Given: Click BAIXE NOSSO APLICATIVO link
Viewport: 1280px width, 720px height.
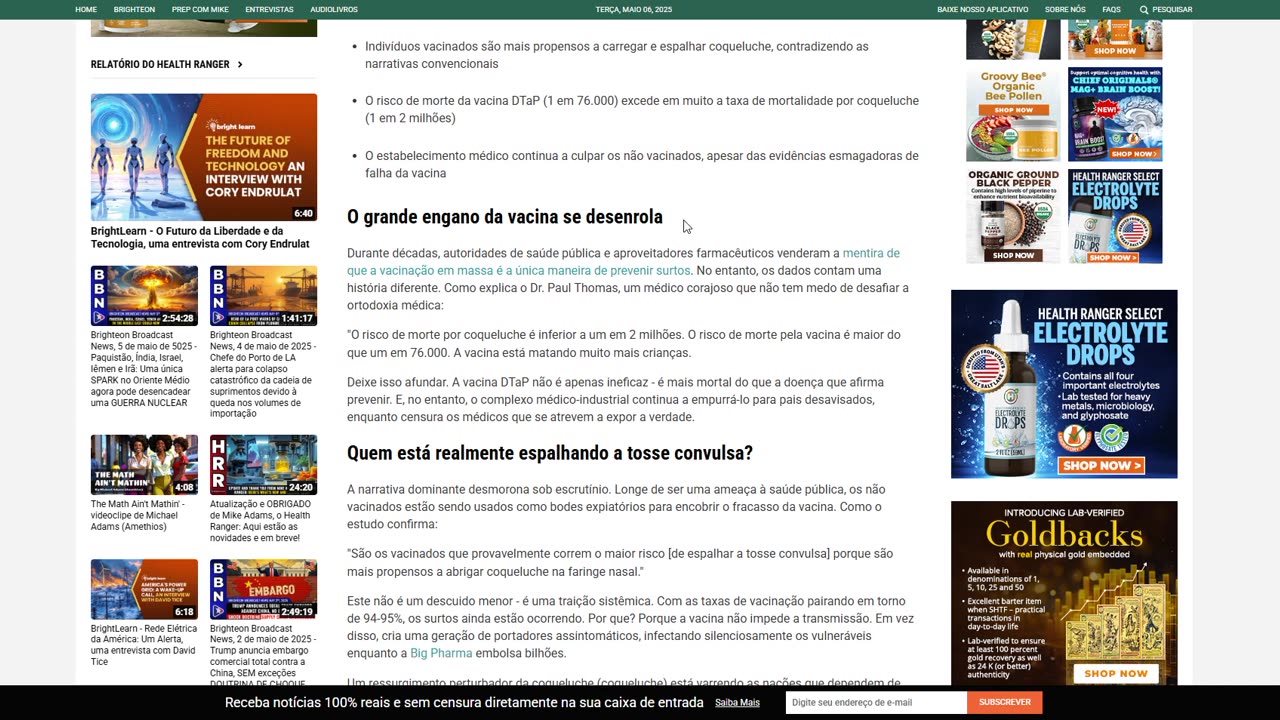Looking at the screenshot, I should 982,9.
